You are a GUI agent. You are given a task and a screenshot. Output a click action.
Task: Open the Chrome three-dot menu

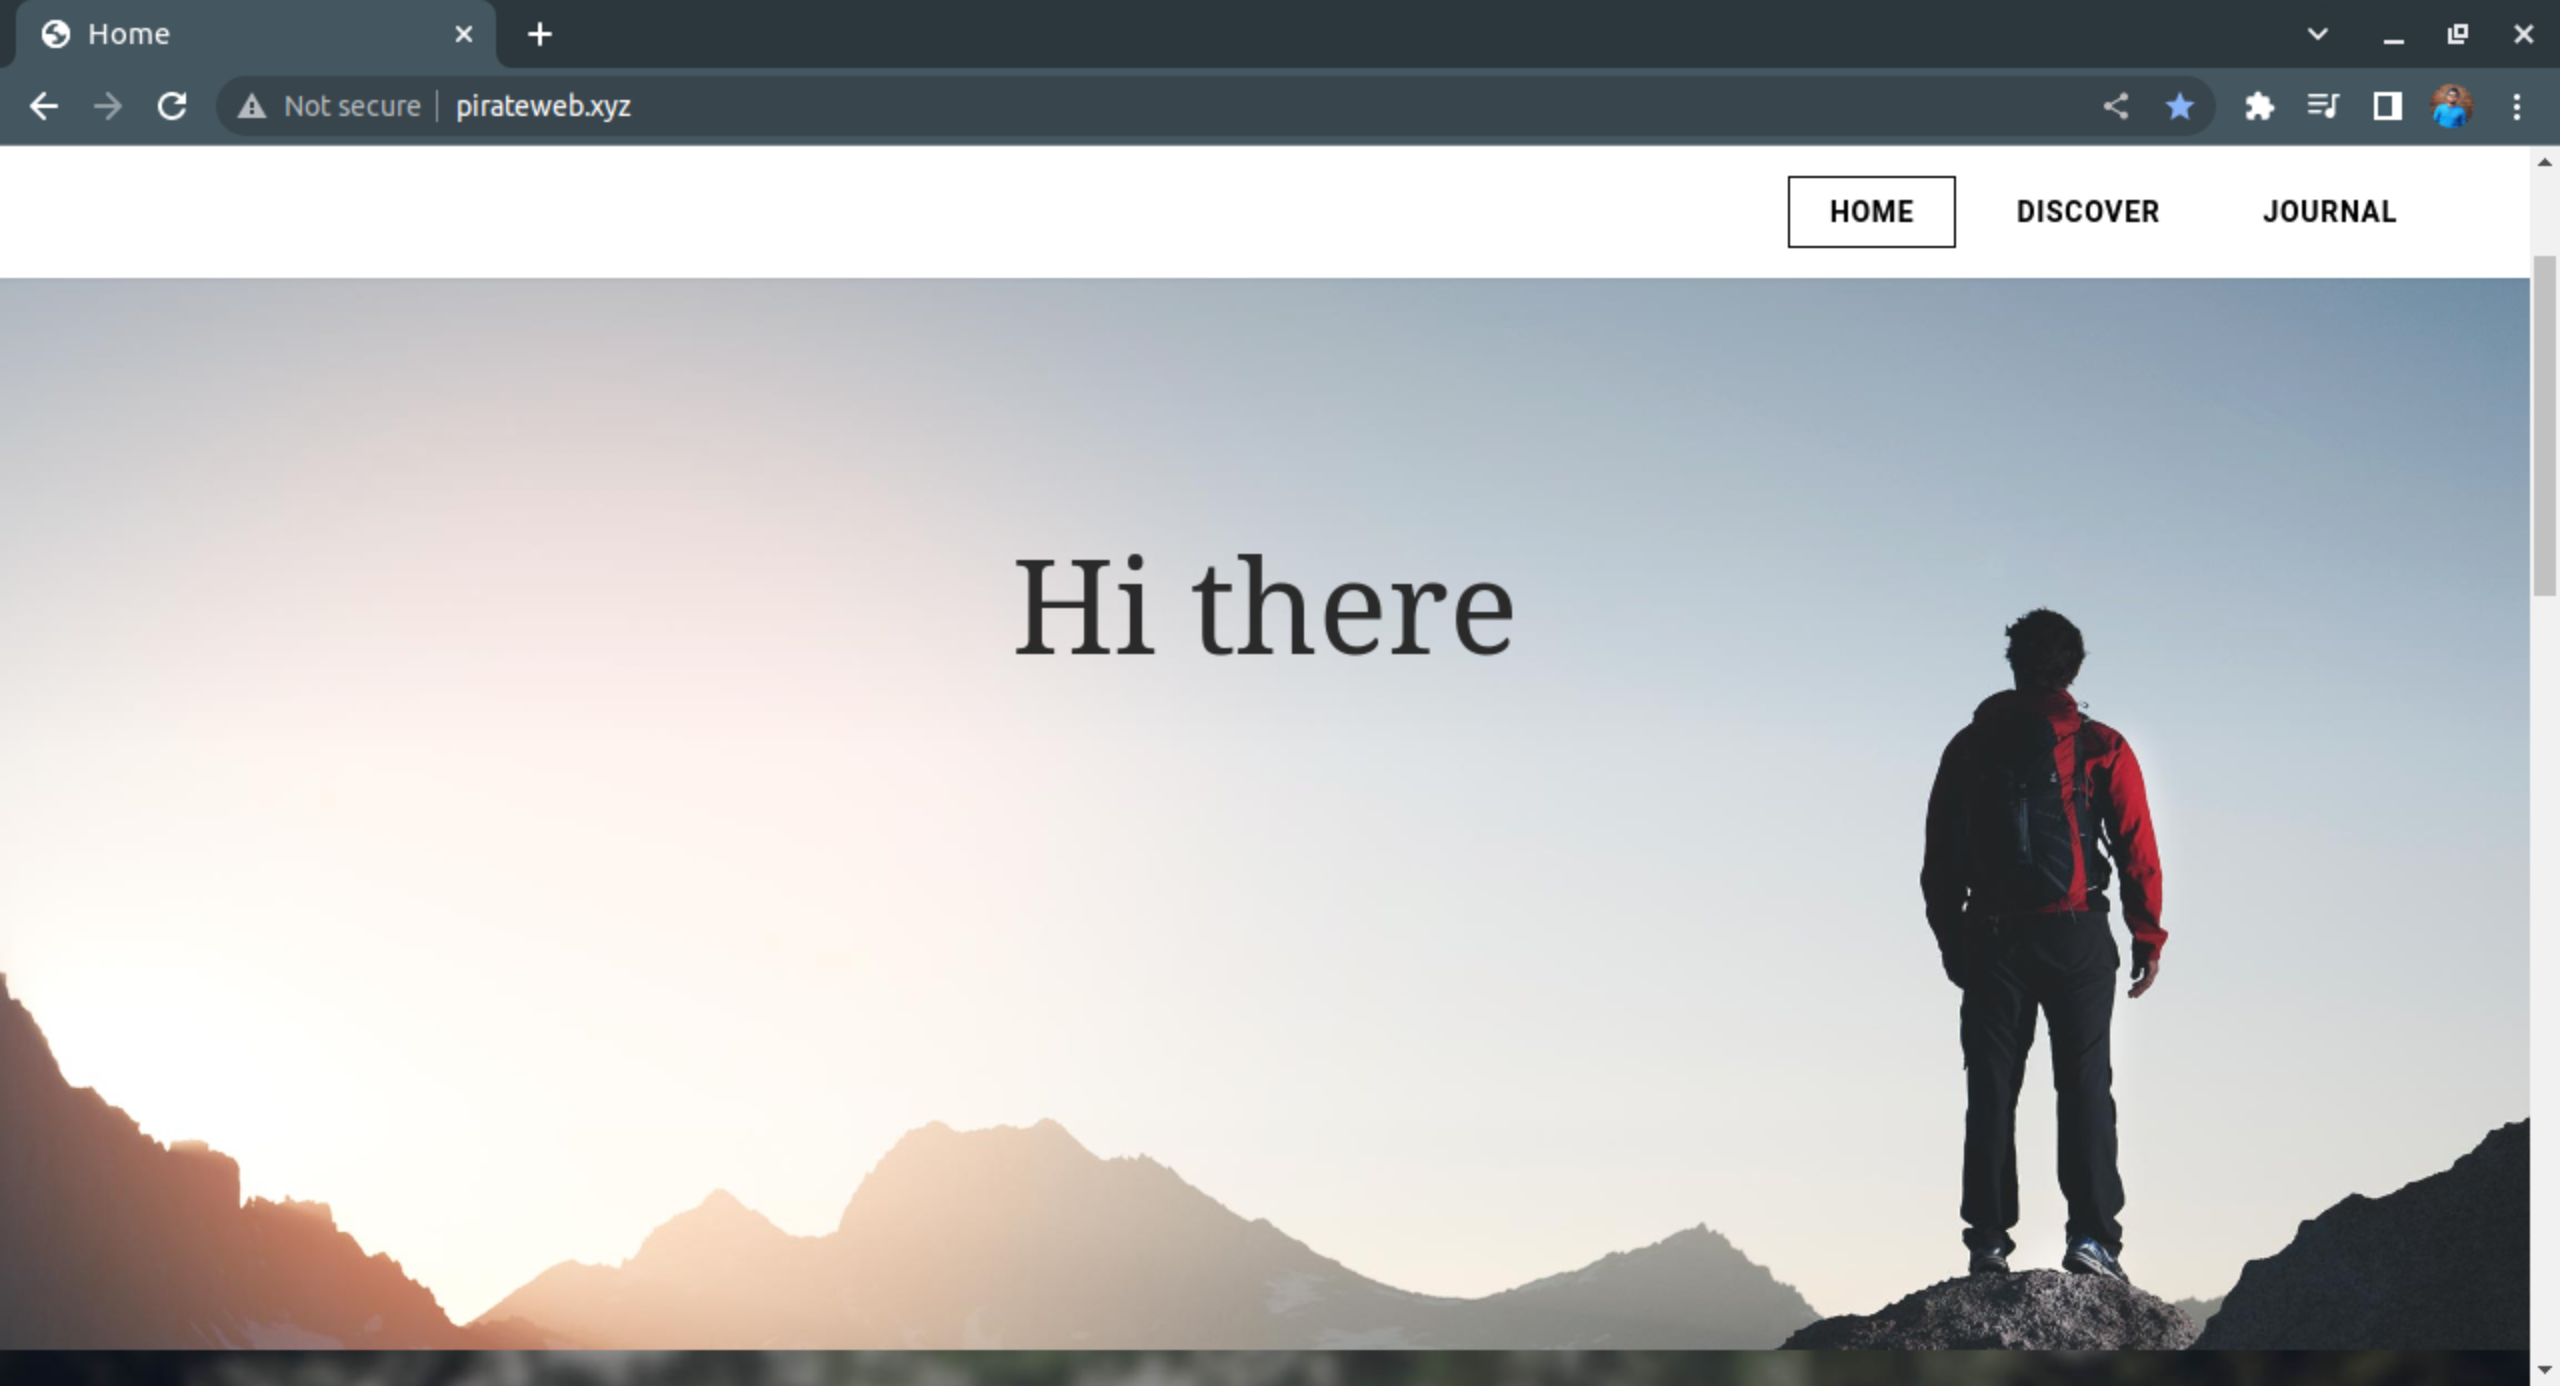click(x=2517, y=106)
